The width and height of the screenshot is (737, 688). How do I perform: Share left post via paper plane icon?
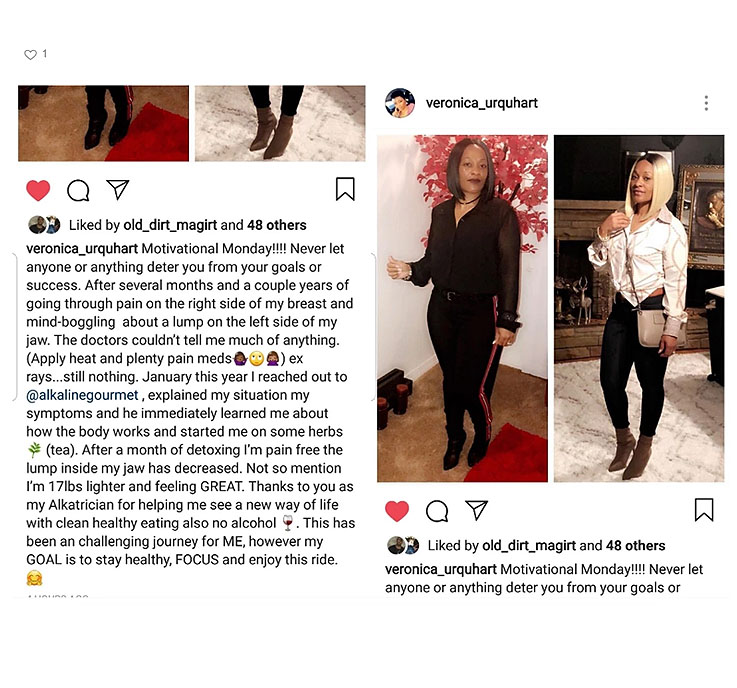118,189
